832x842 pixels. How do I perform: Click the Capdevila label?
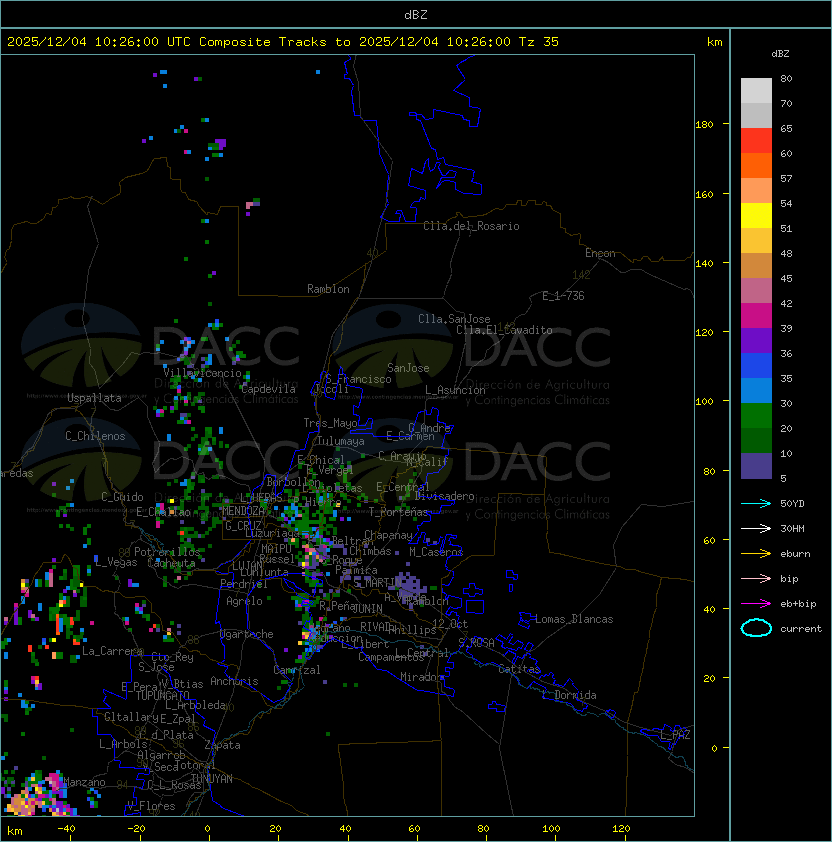coord(268,389)
